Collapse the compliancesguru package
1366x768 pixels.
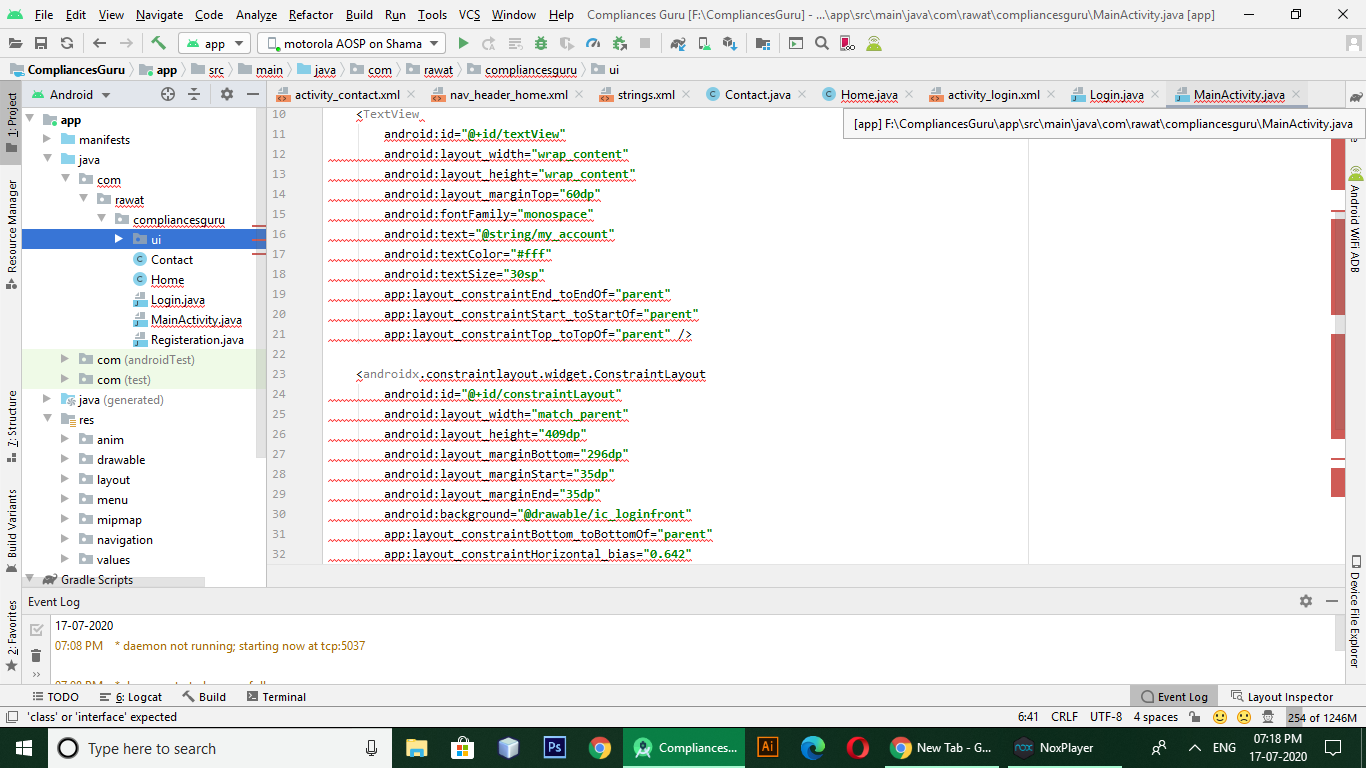pyautogui.click(x=101, y=219)
